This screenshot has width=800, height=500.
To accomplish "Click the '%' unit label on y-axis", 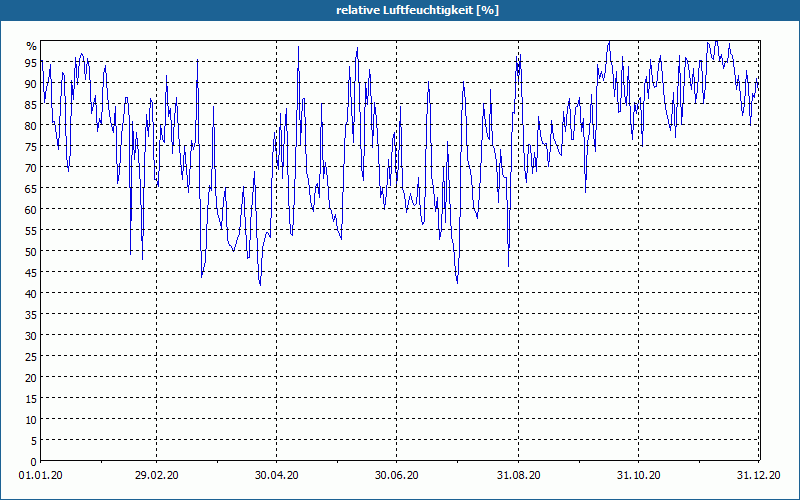I will point(32,46).
